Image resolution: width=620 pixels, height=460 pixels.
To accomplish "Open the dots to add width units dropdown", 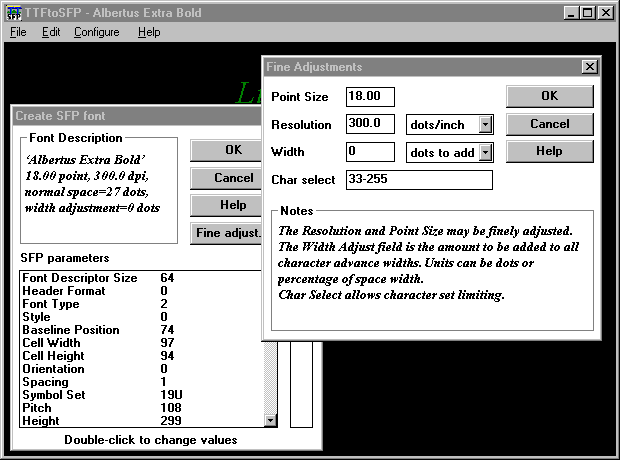I will tap(485, 152).
